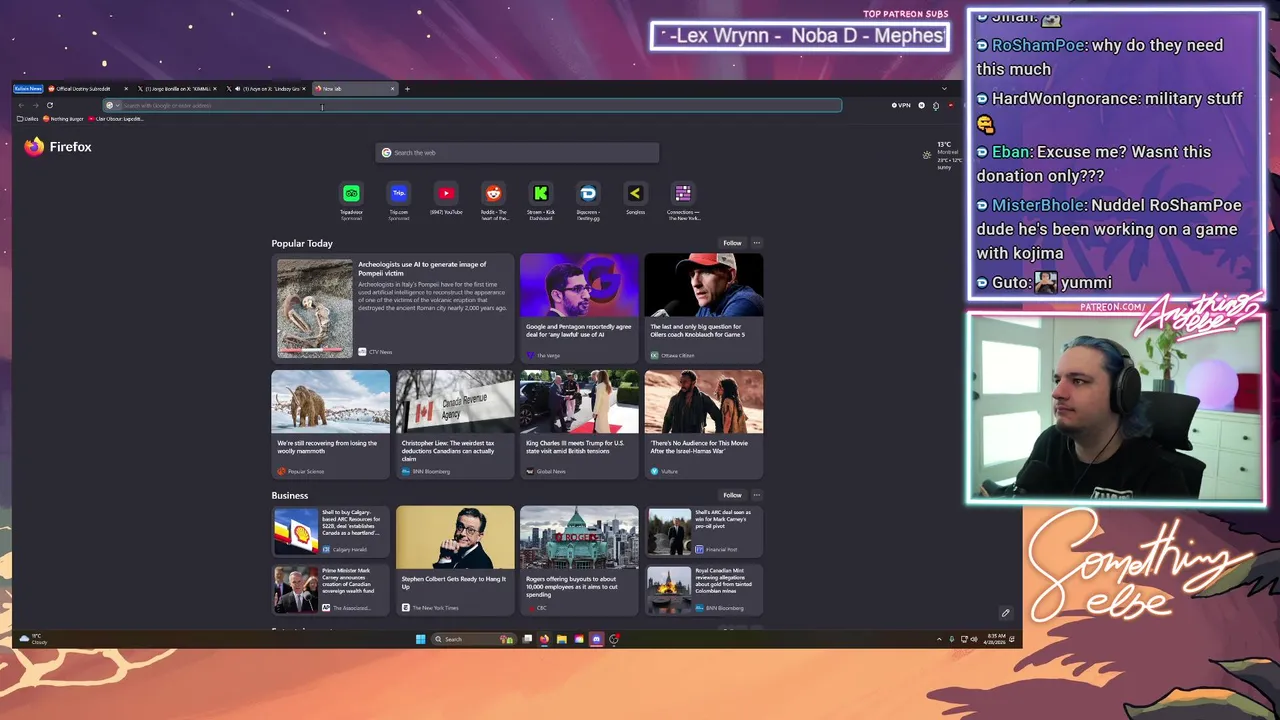
Task: Open the Pompeii victim AI article
Action: tap(392, 308)
